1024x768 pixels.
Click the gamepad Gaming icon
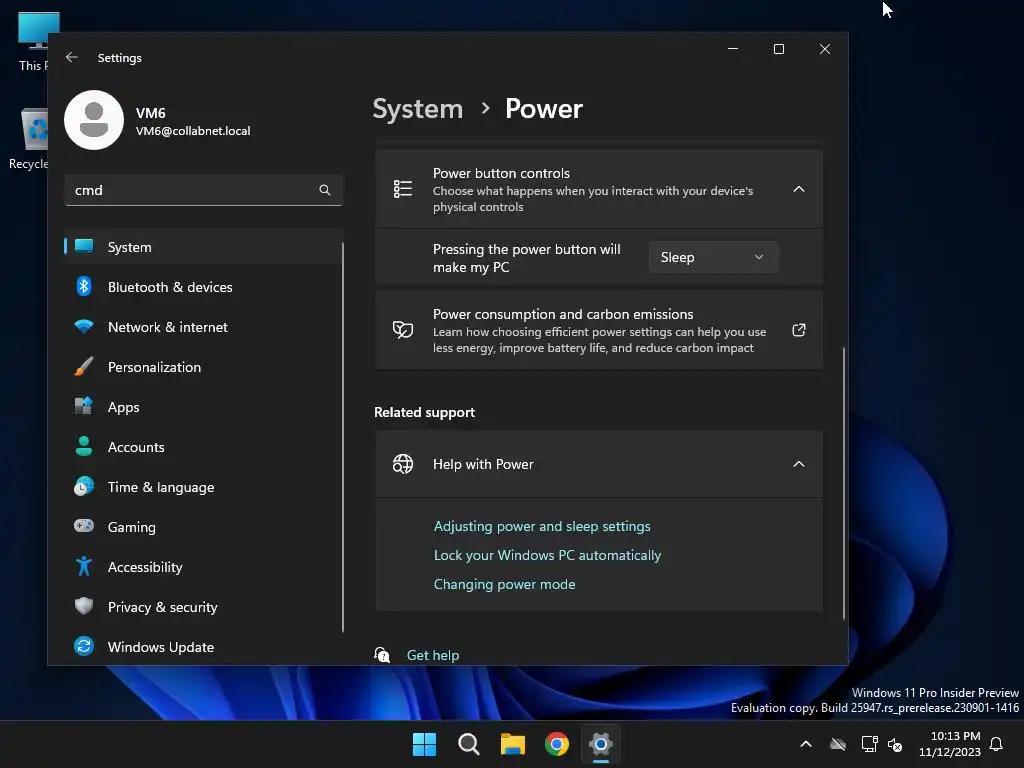click(84, 526)
